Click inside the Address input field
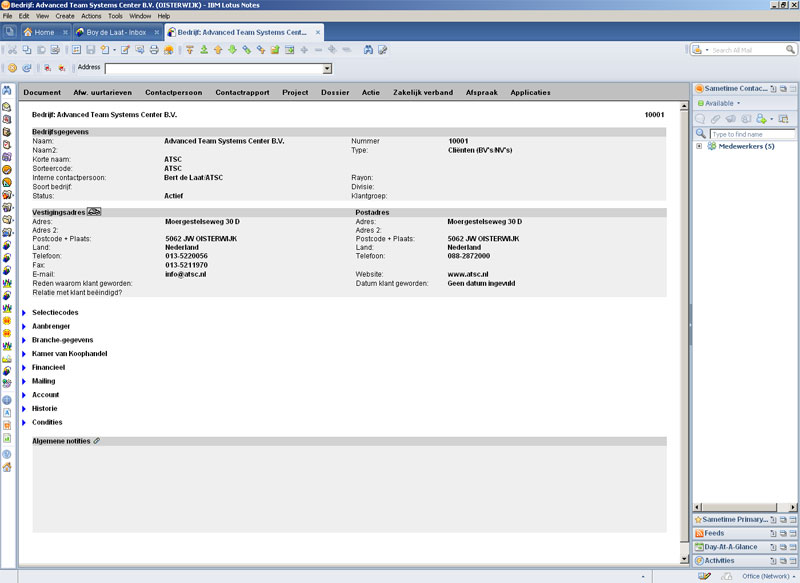The width and height of the screenshot is (800, 583). (214, 68)
